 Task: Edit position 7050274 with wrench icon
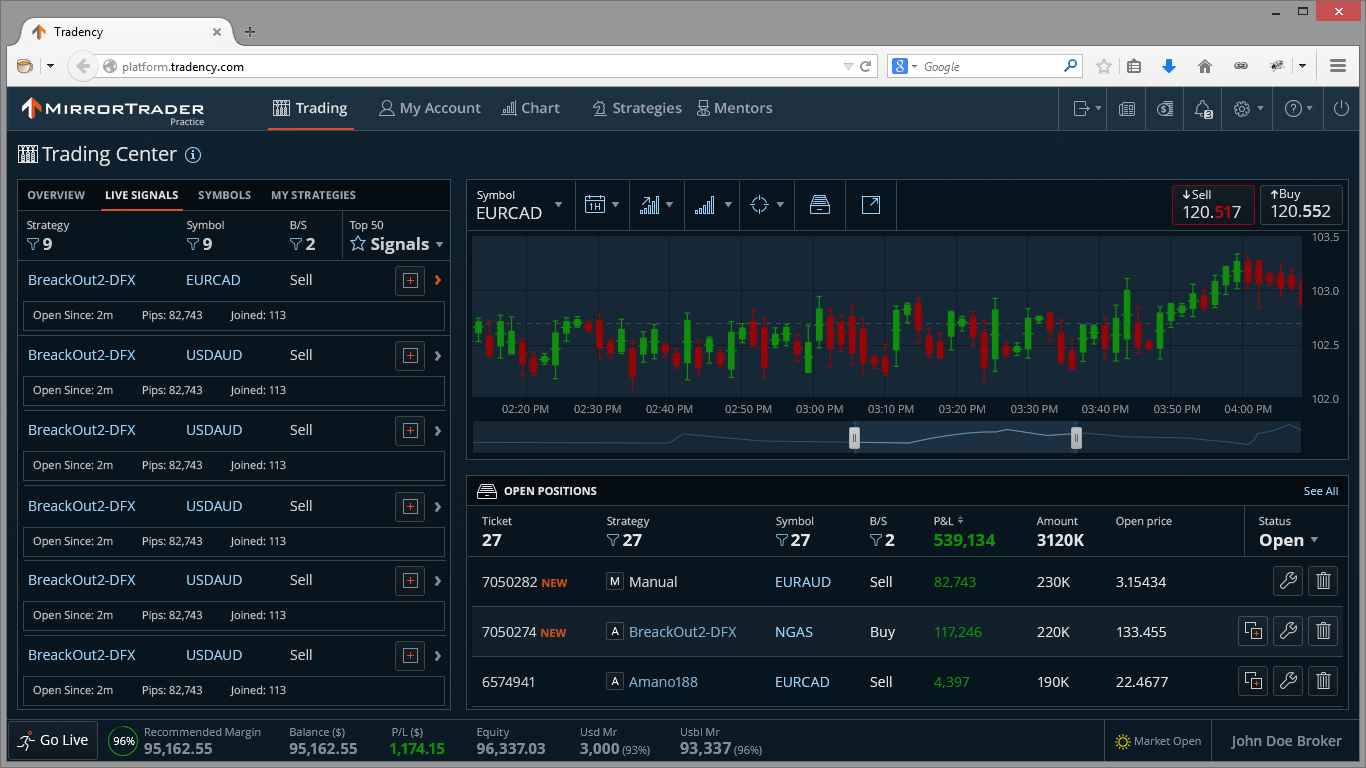[x=1288, y=631]
